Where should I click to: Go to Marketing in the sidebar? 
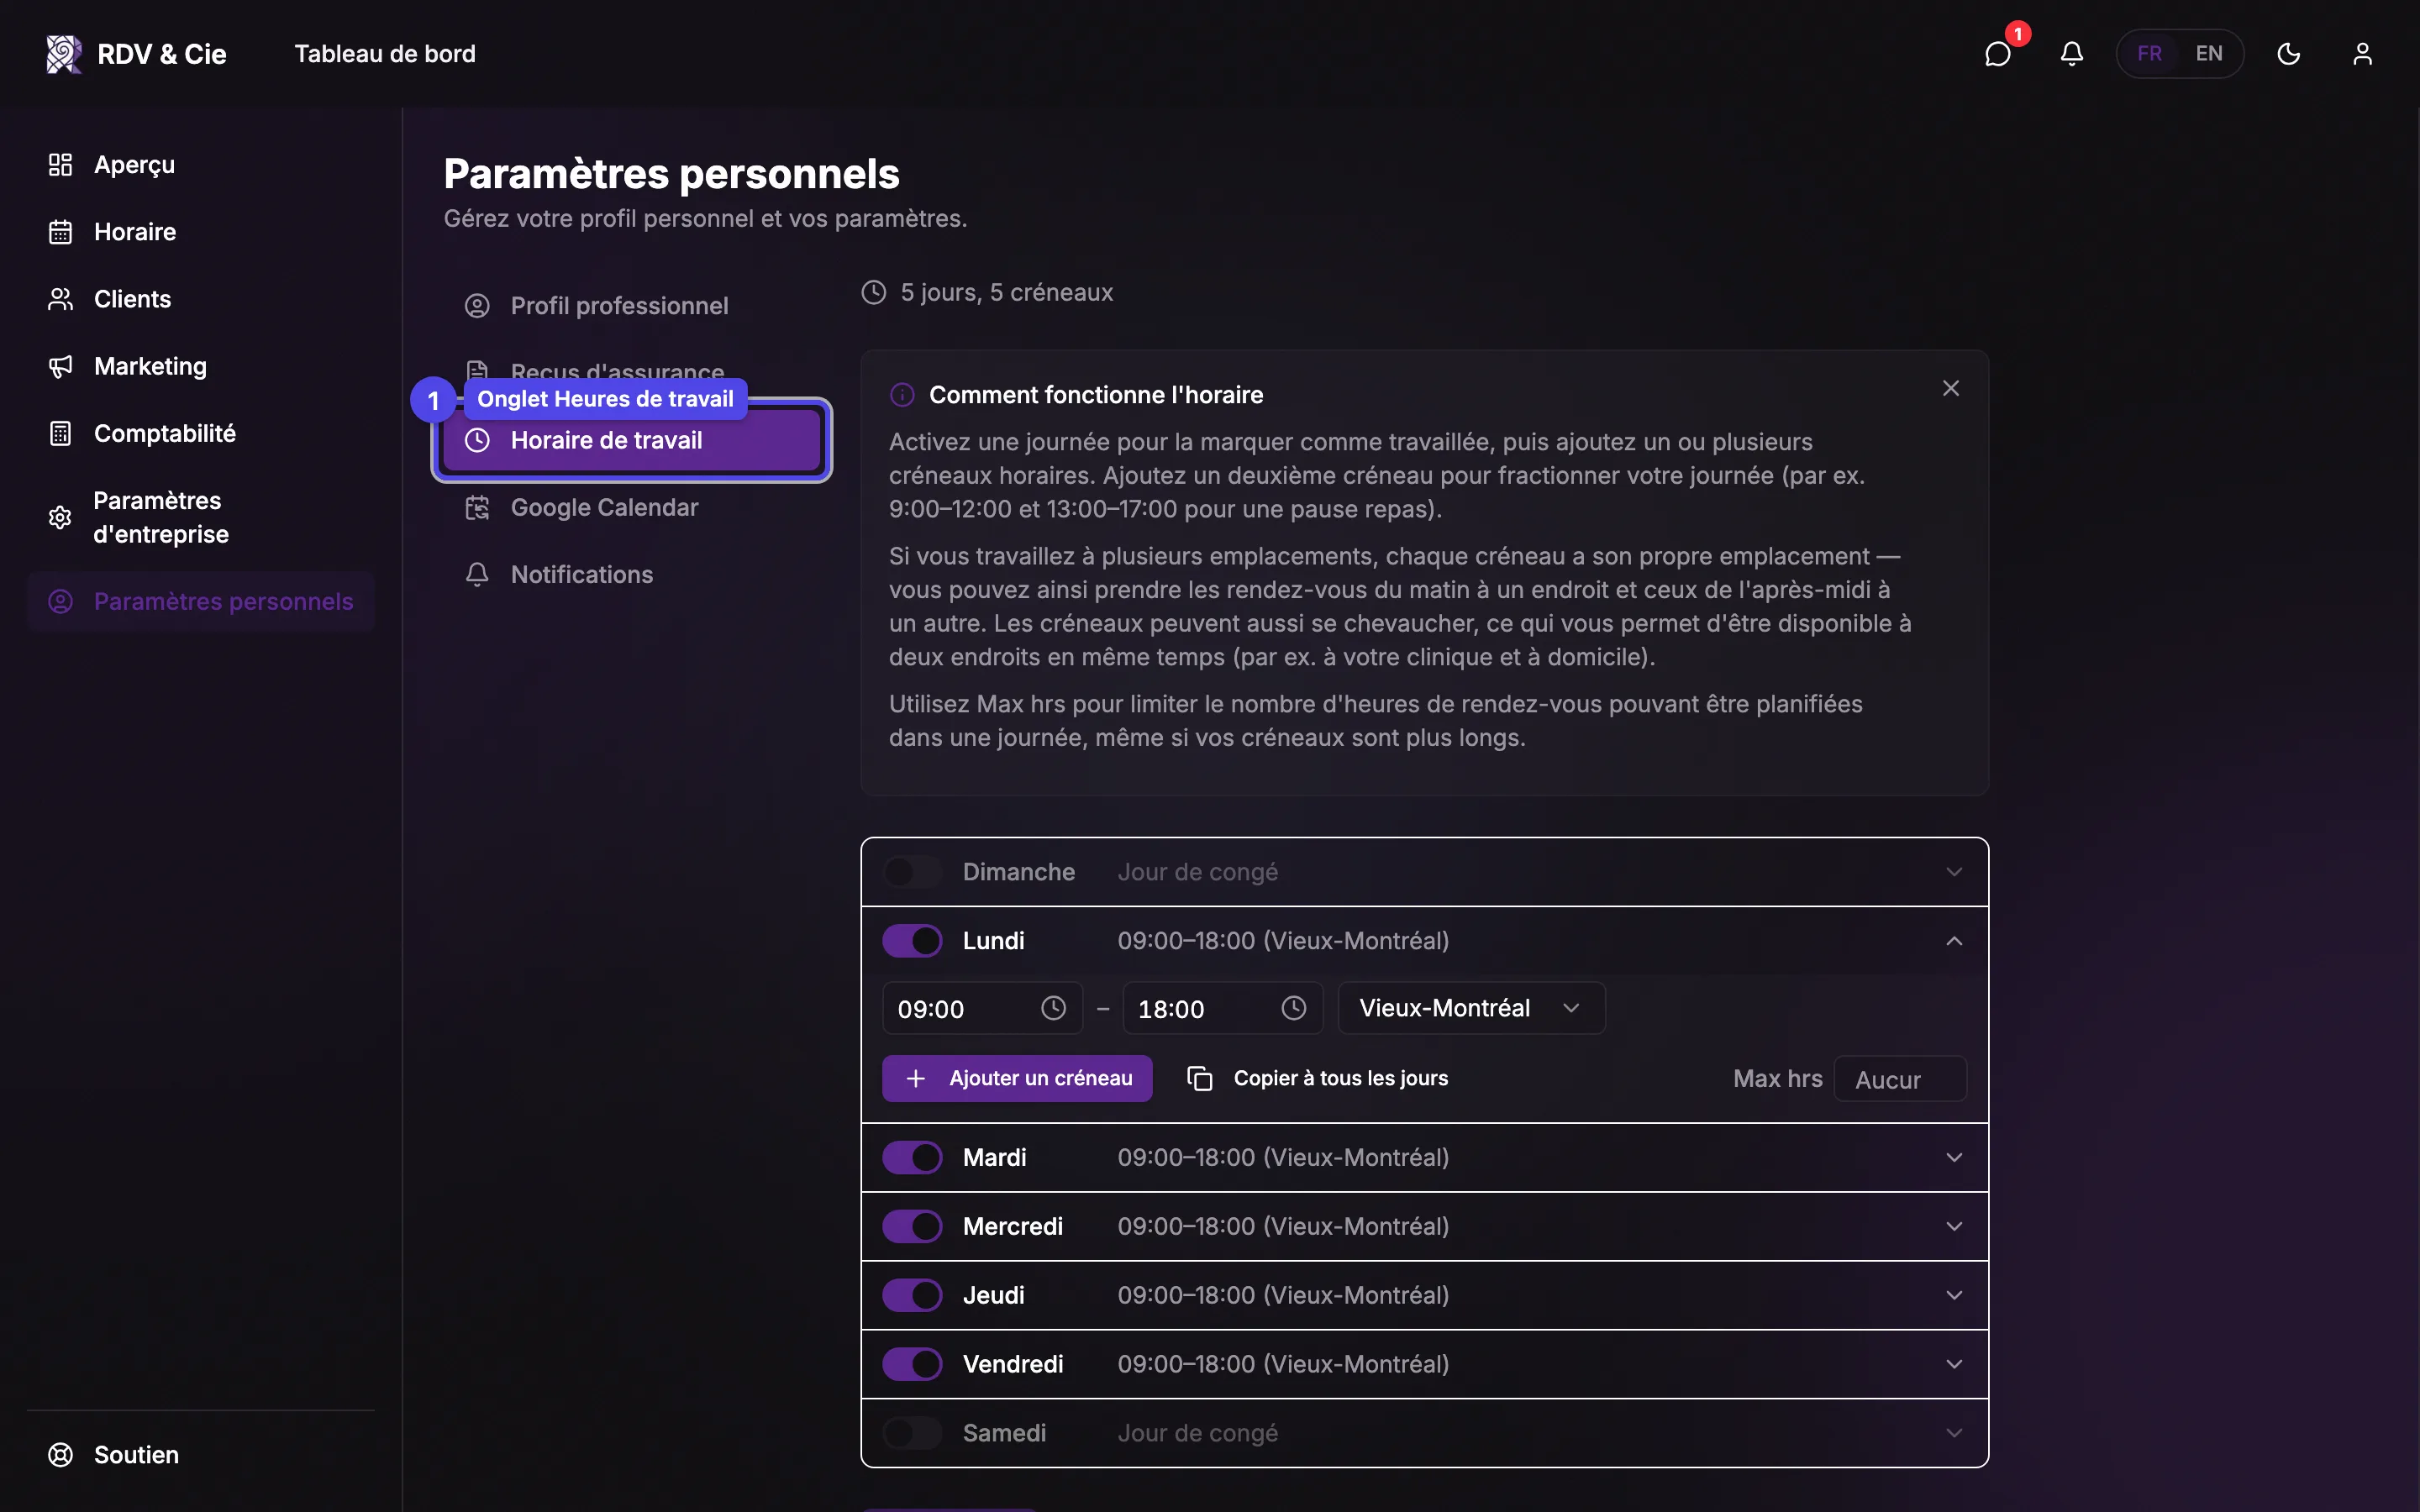pyautogui.click(x=200, y=366)
